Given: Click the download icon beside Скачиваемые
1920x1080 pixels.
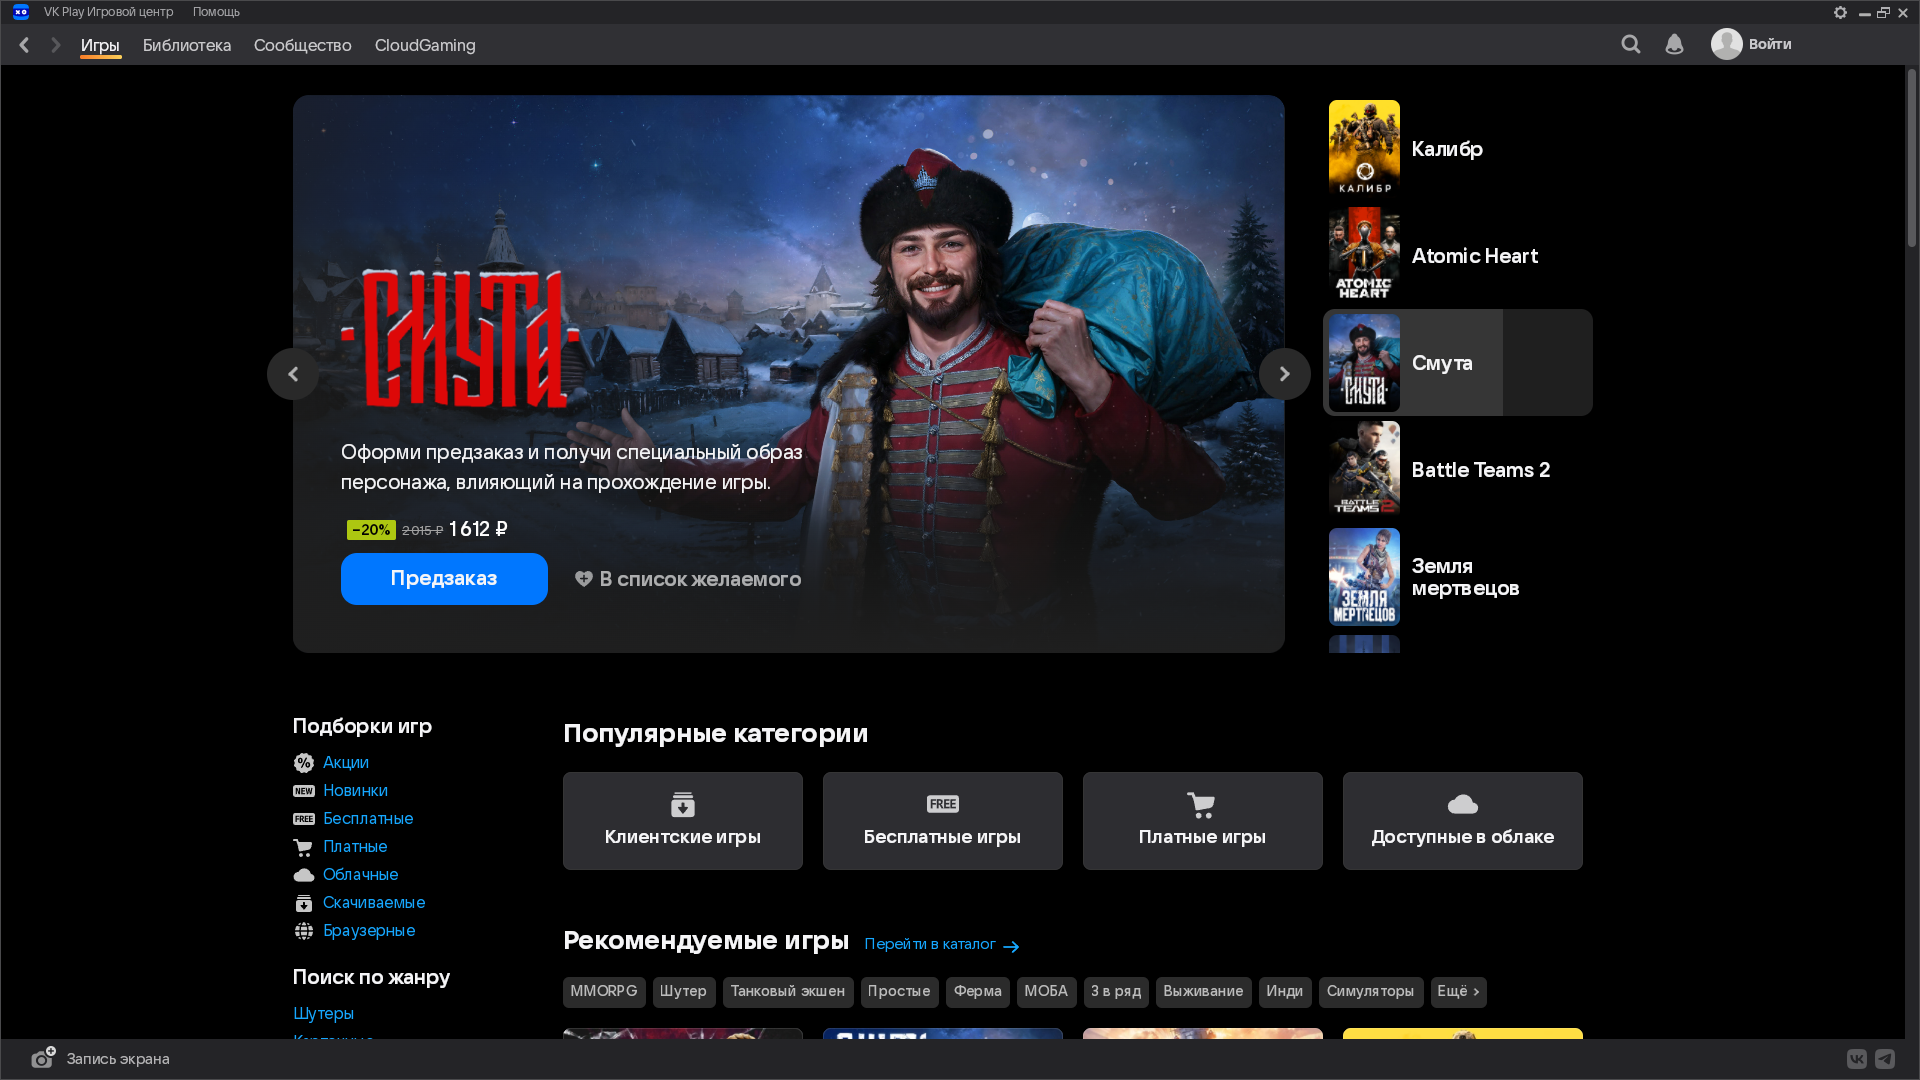Looking at the screenshot, I should 304,903.
